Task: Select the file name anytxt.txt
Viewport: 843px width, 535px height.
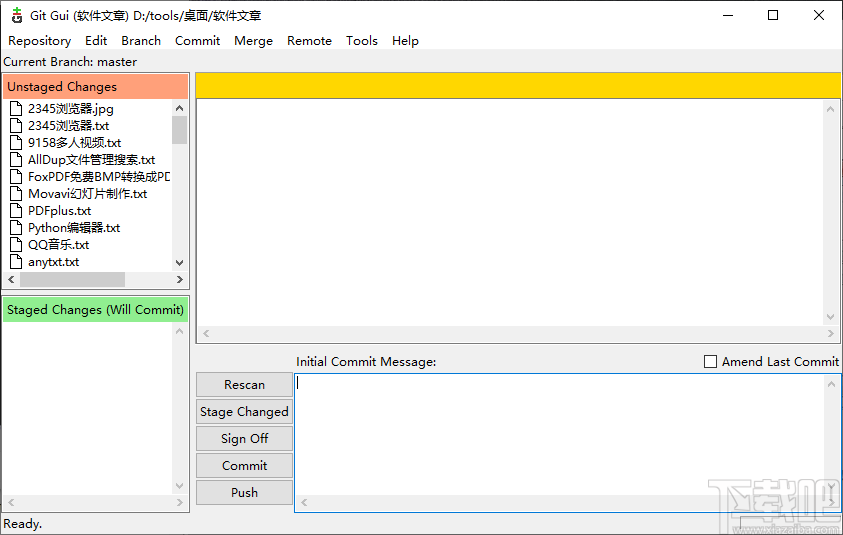Action: 53,262
